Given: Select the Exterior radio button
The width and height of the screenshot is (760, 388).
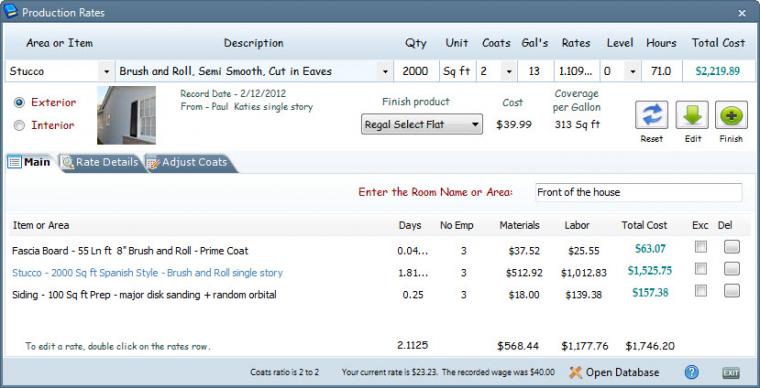Looking at the screenshot, I should [x=19, y=103].
